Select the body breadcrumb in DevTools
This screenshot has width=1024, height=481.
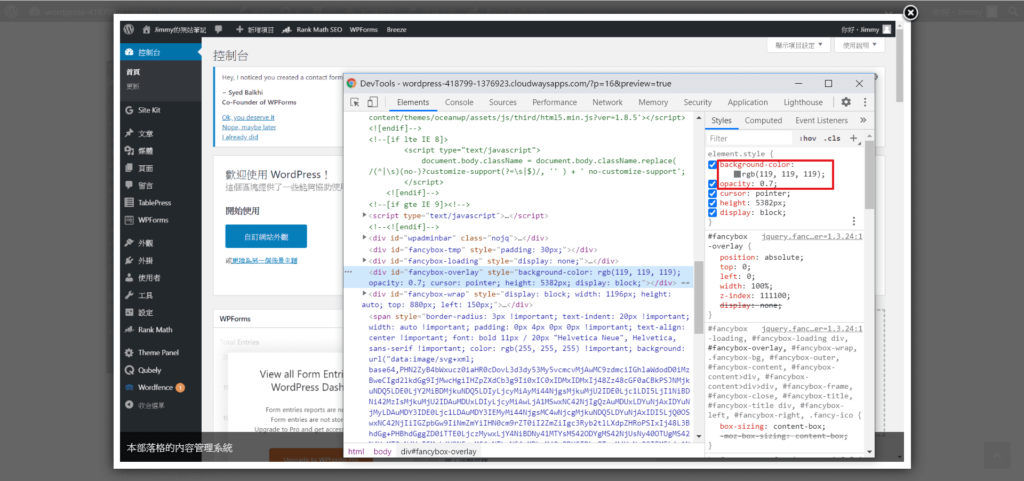point(382,452)
